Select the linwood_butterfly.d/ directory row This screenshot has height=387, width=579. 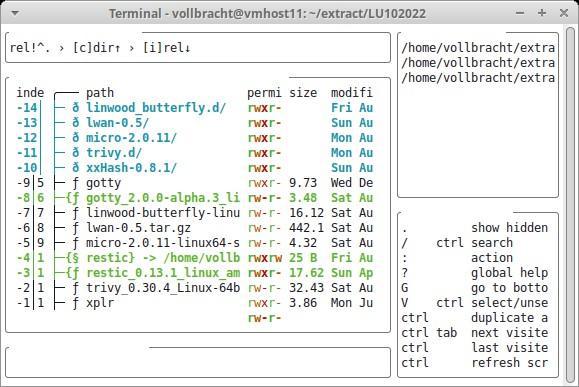pos(195,108)
